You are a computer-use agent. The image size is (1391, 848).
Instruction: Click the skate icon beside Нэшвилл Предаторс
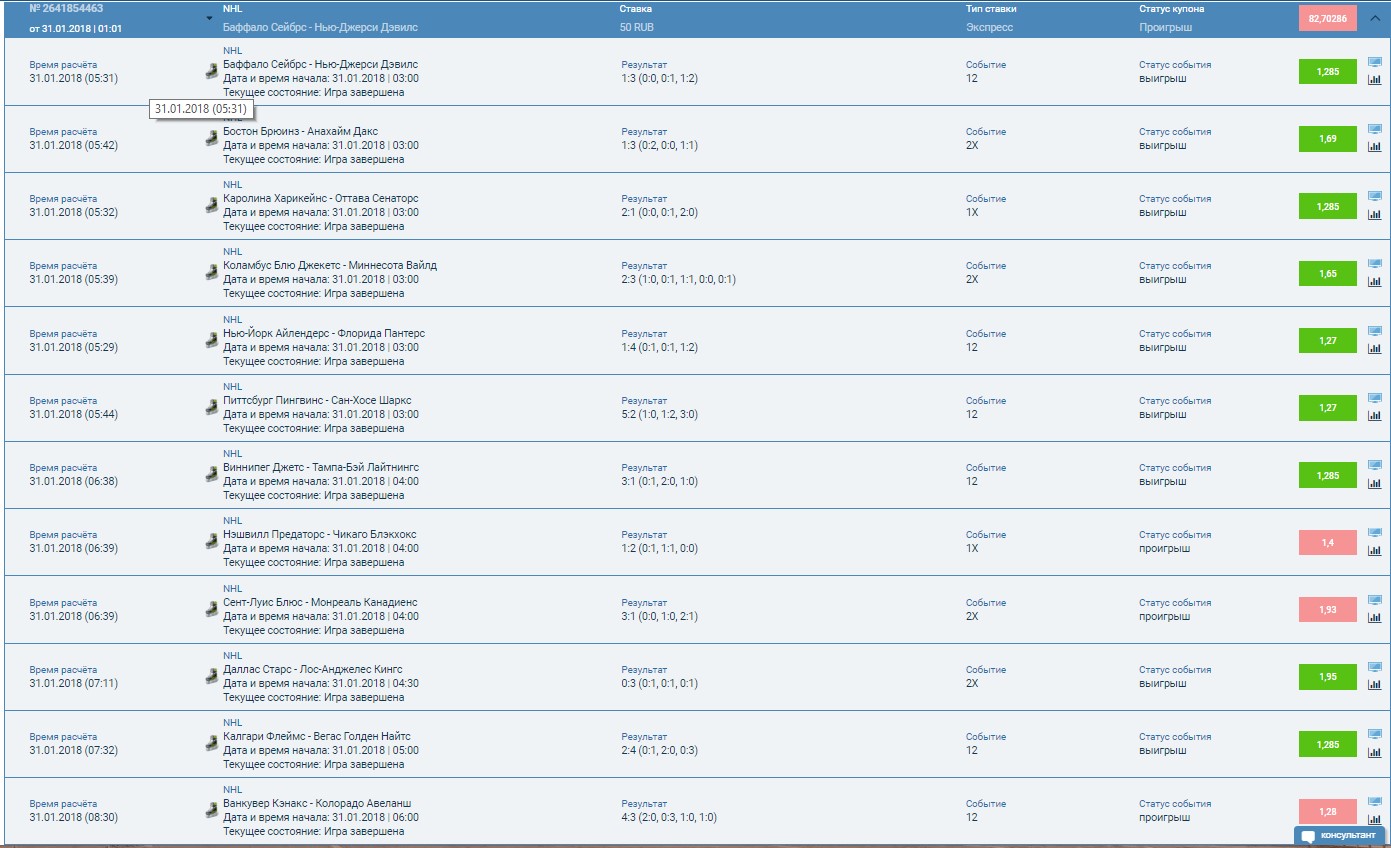tap(211, 541)
